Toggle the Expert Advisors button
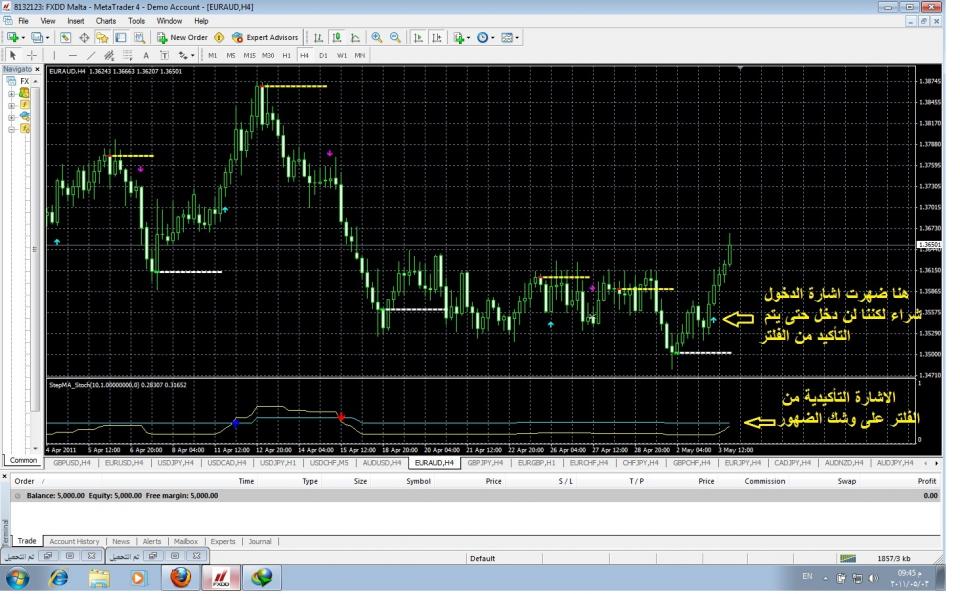 [x=265, y=37]
